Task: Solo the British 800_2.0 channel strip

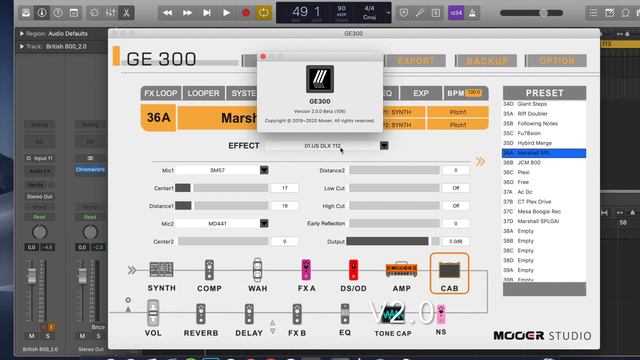Action: pyautogui.click(x=48, y=336)
